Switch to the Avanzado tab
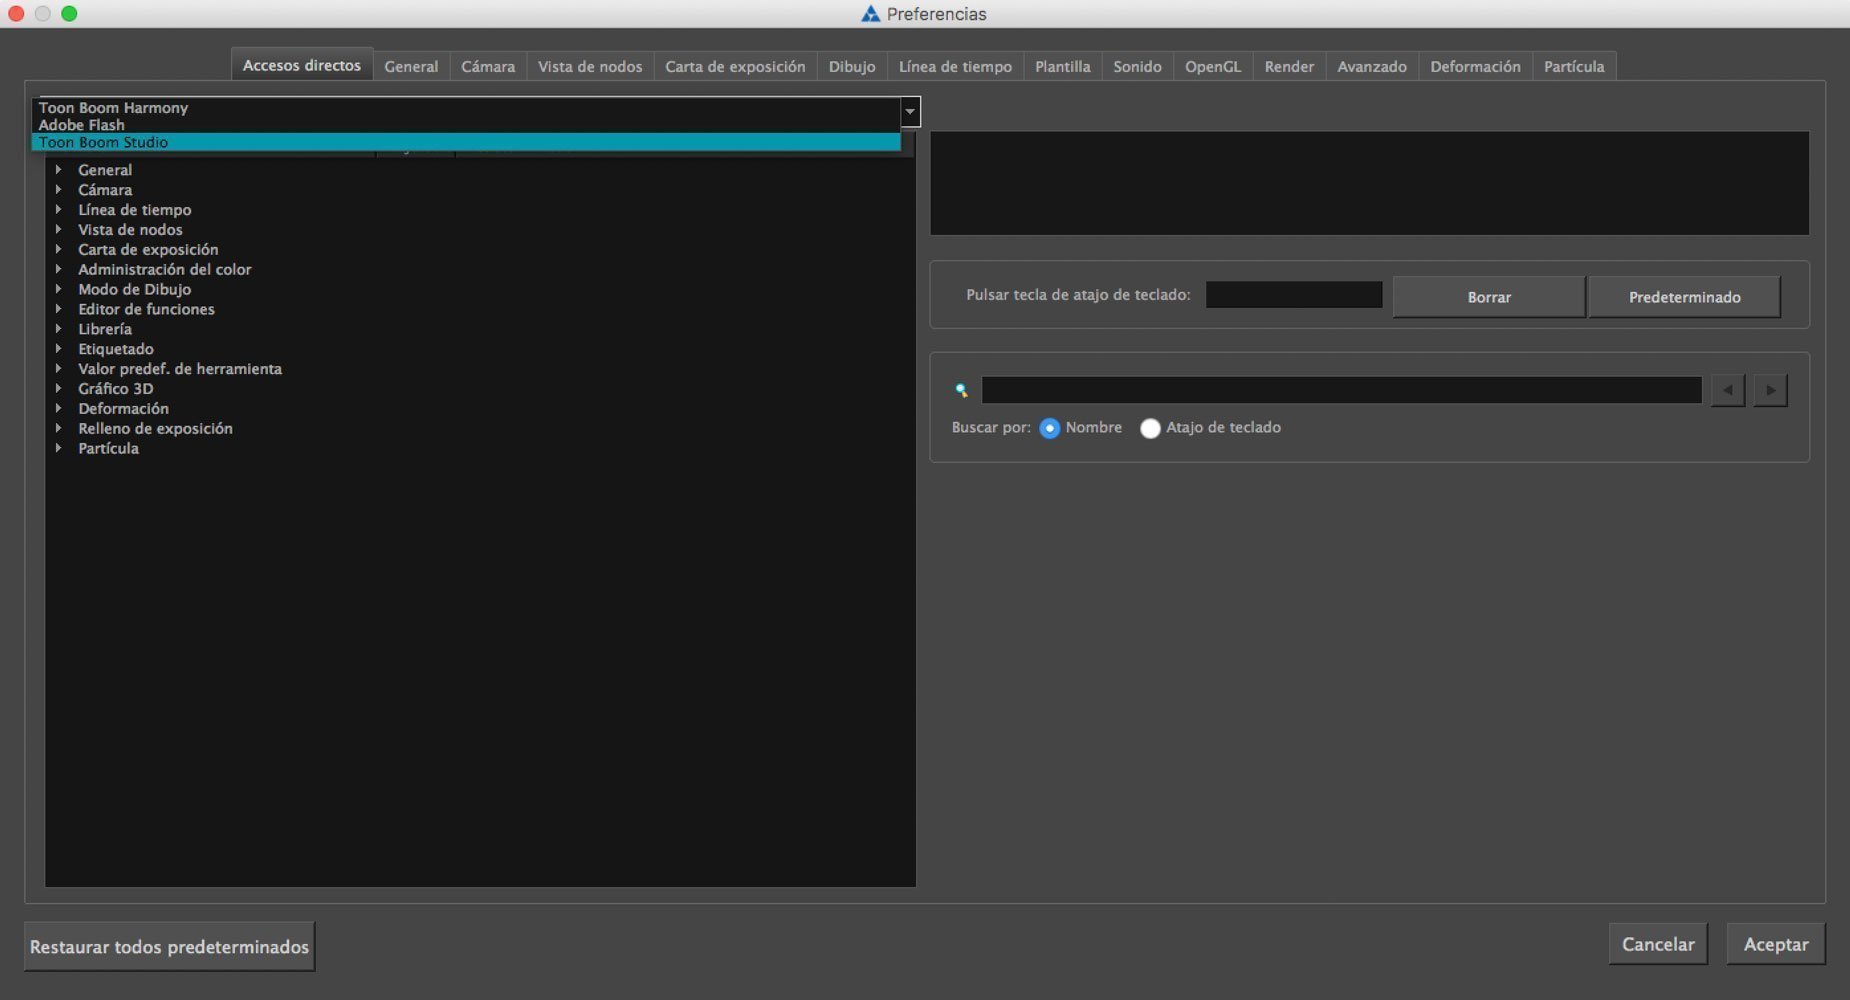Viewport: 1850px width, 1000px height. (1372, 66)
